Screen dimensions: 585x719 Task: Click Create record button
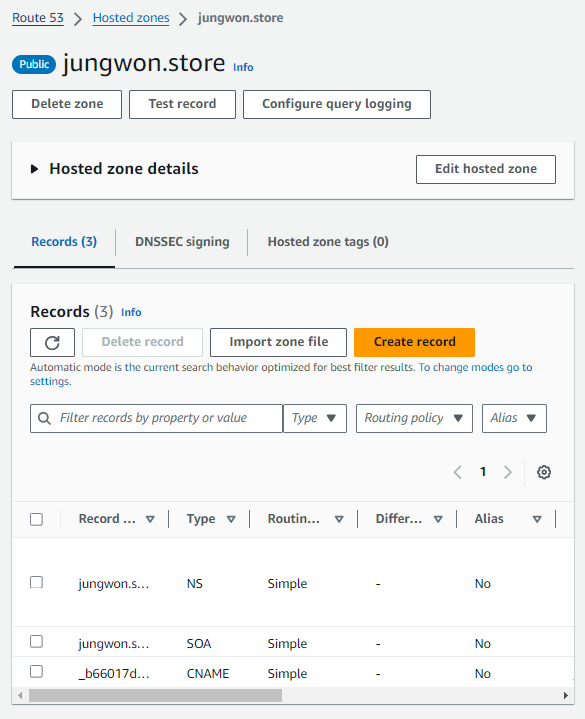(414, 342)
